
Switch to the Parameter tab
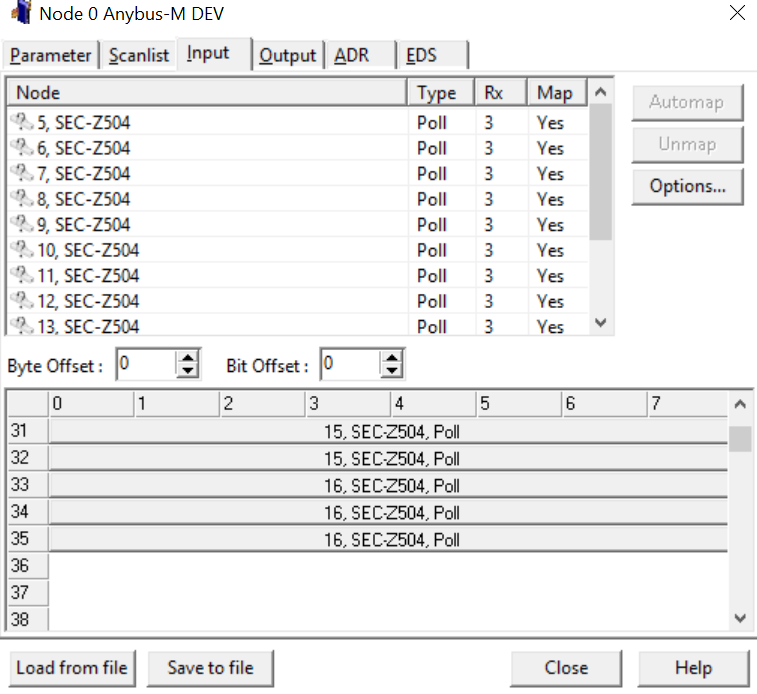tap(50, 56)
